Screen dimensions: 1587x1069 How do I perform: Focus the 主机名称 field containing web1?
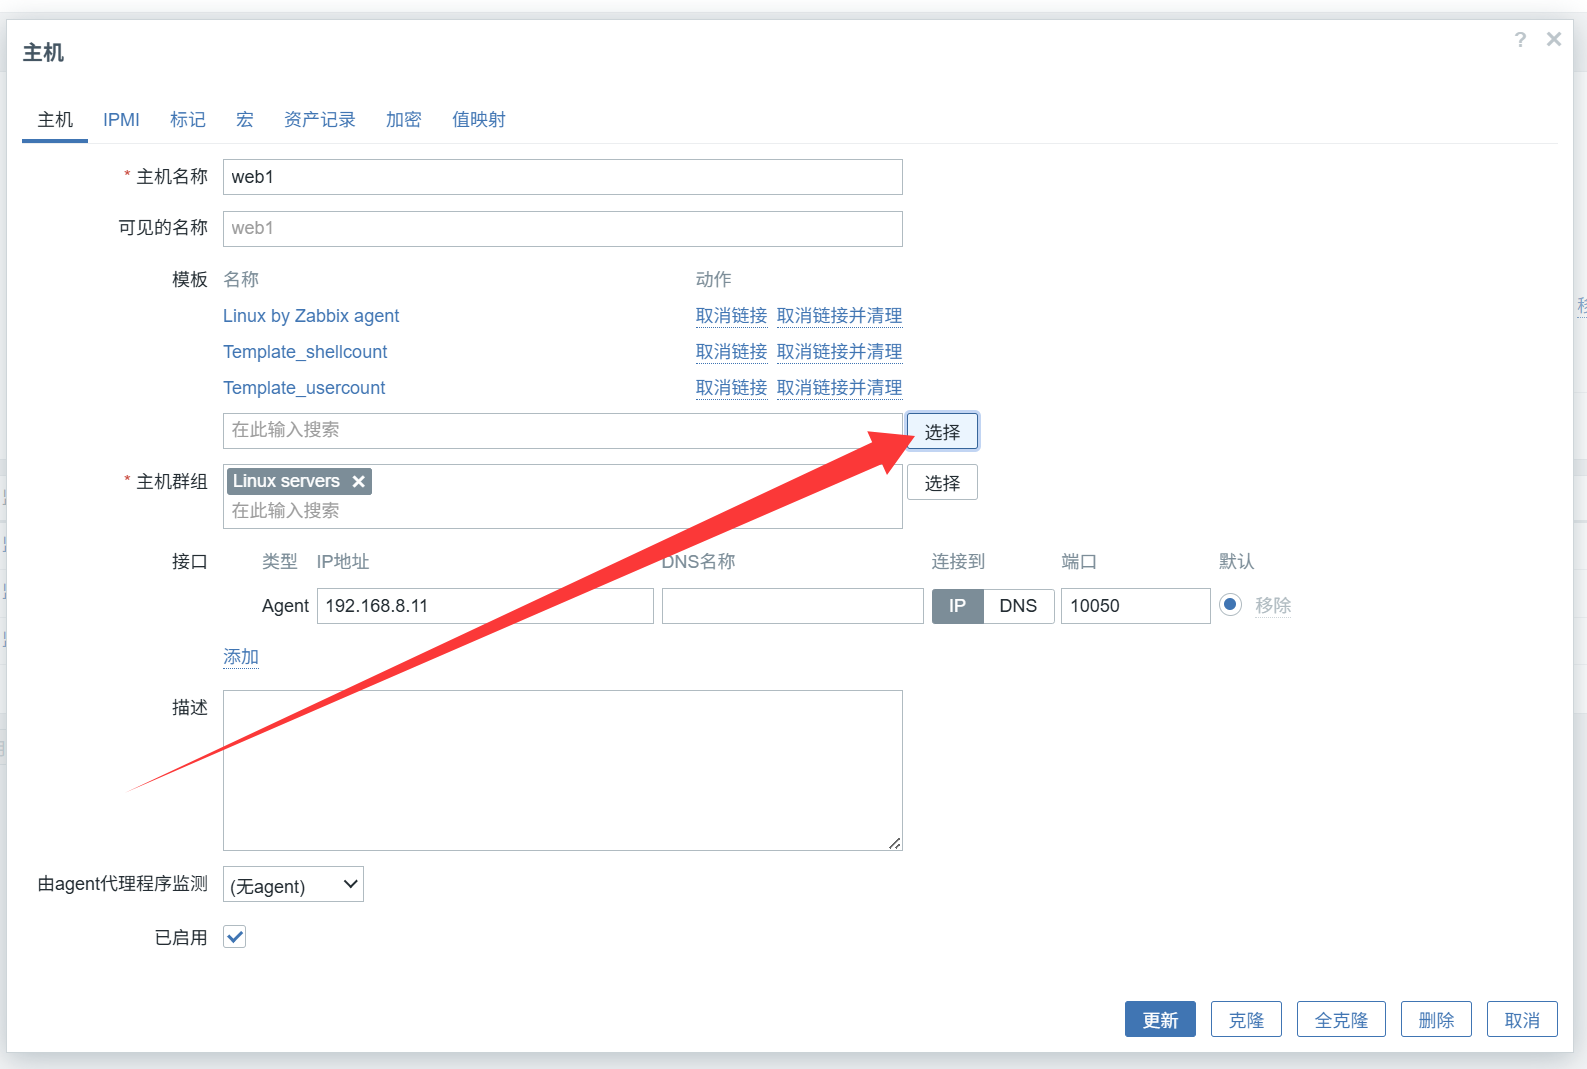pyautogui.click(x=563, y=177)
